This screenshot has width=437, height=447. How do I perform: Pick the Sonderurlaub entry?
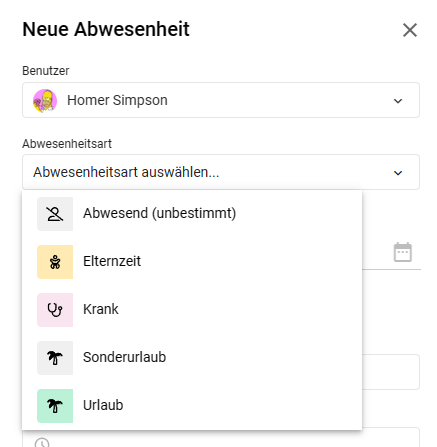(192, 358)
